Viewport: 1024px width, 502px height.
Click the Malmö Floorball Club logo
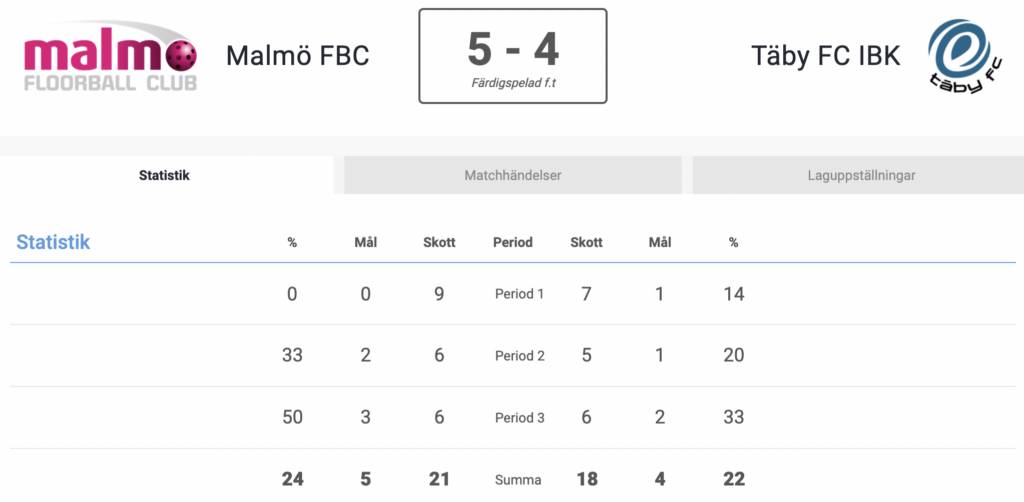click(x=110, y=57)
